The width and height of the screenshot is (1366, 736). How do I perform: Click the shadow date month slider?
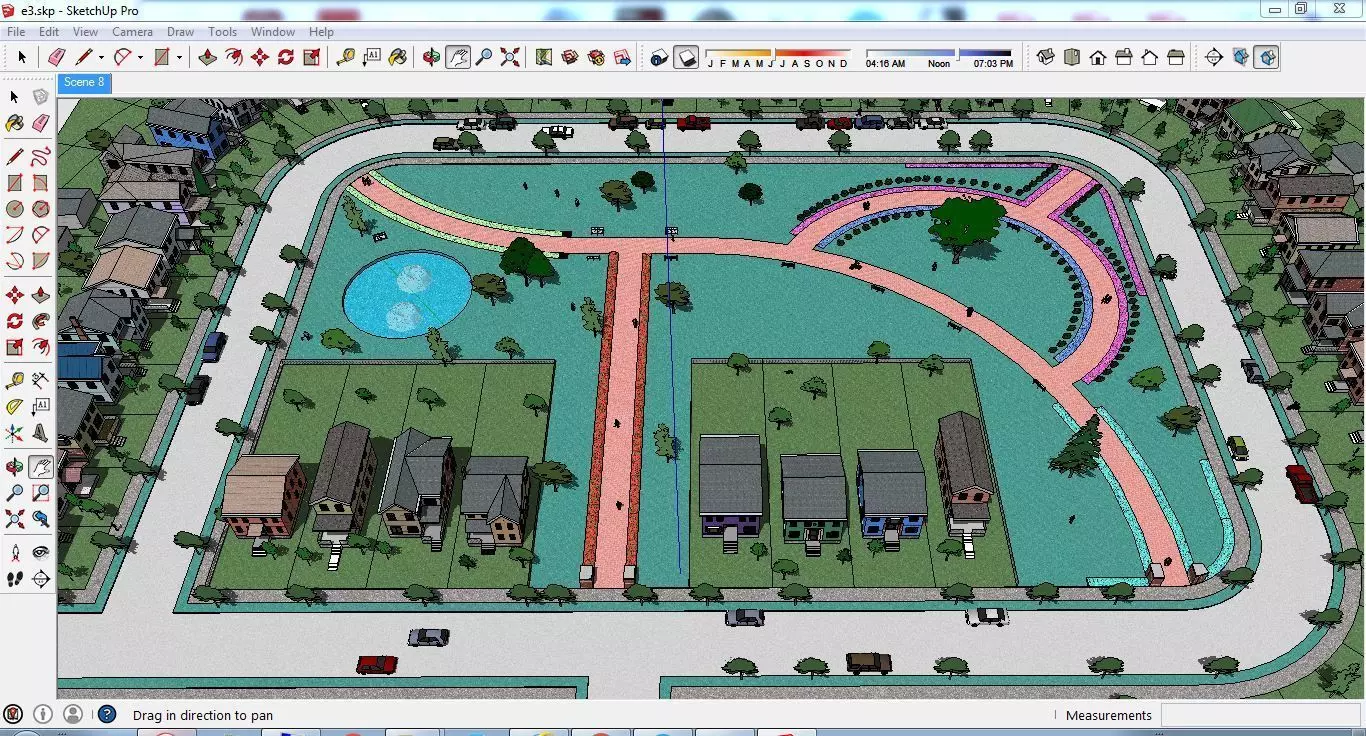[778, 53]
